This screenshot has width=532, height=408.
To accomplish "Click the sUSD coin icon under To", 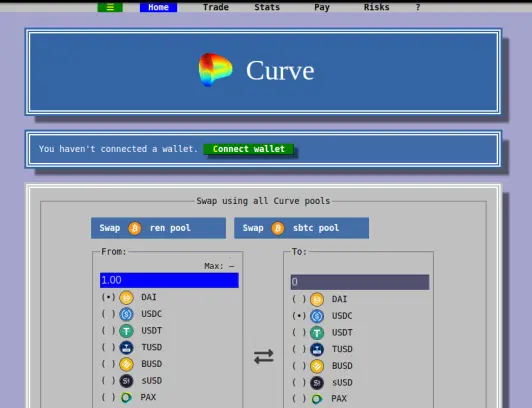I will point(317,383).
